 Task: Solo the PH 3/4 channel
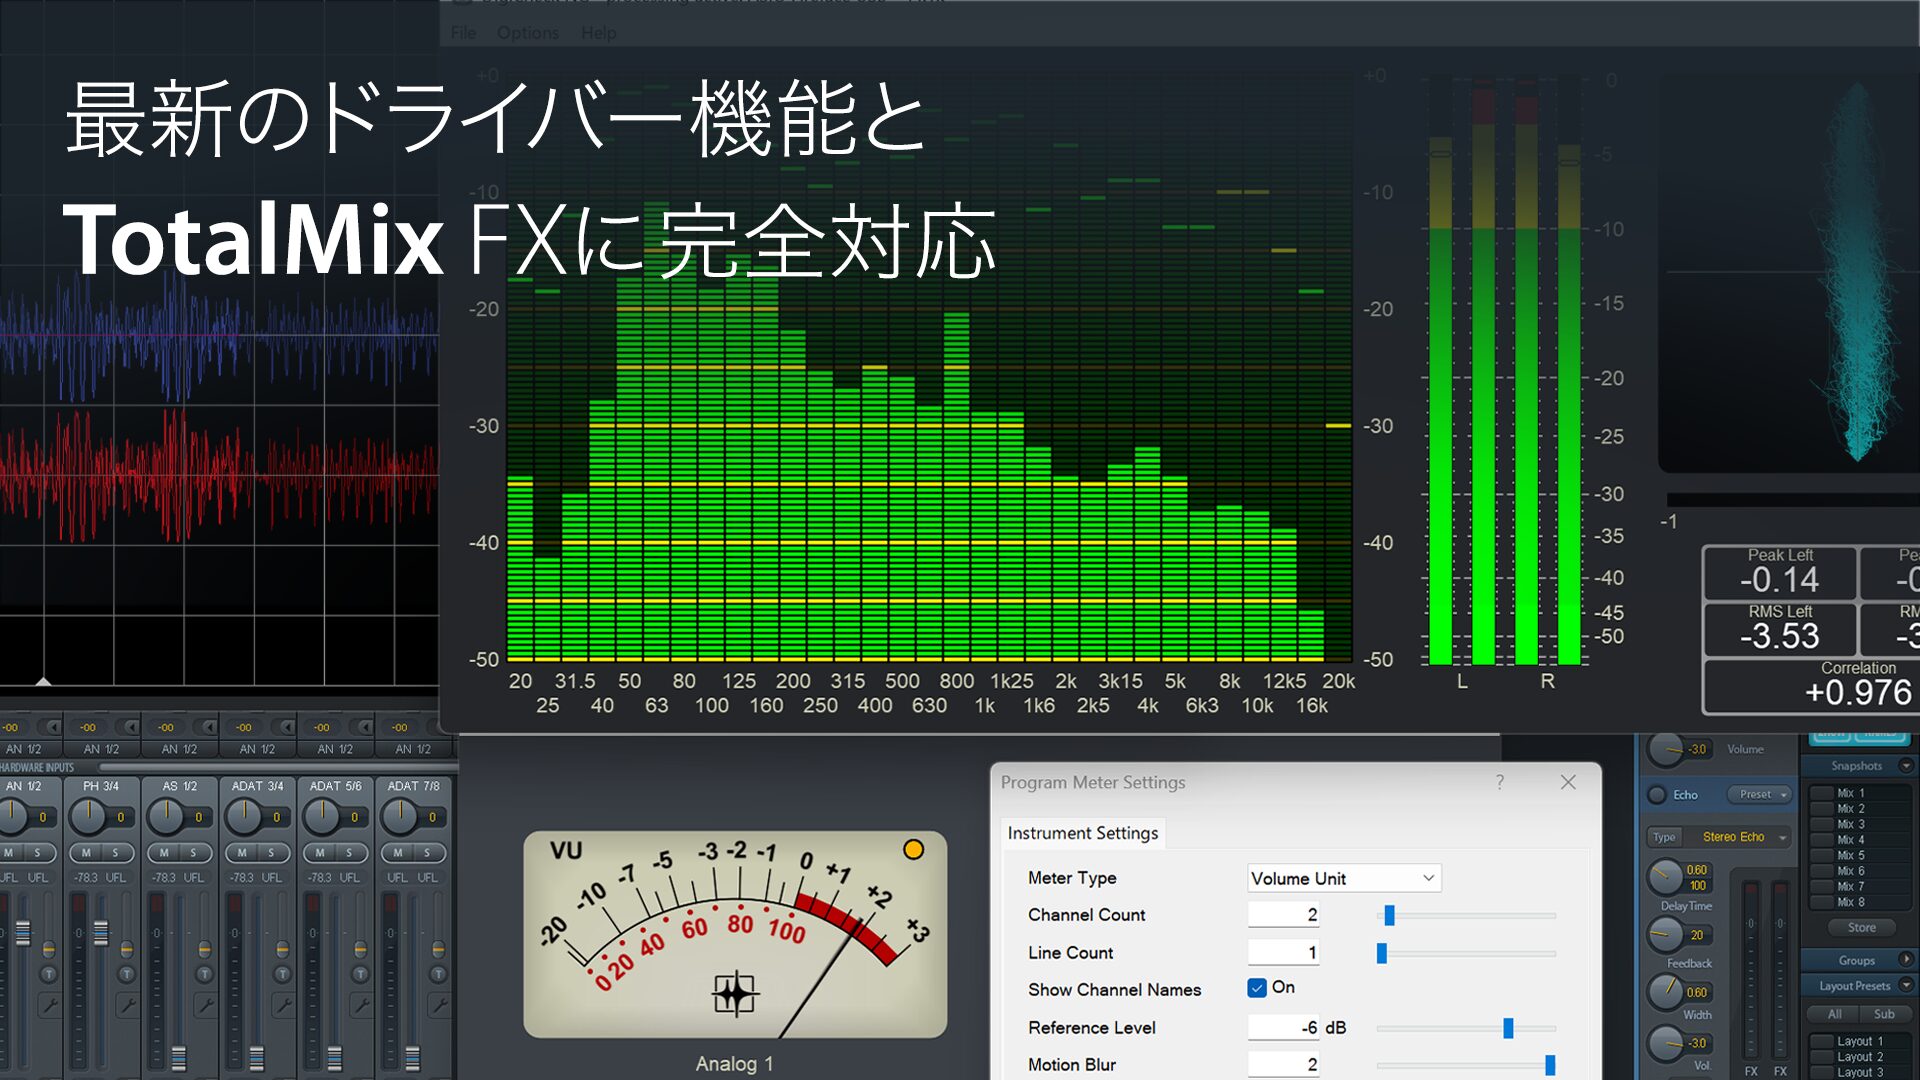[115, 853]
